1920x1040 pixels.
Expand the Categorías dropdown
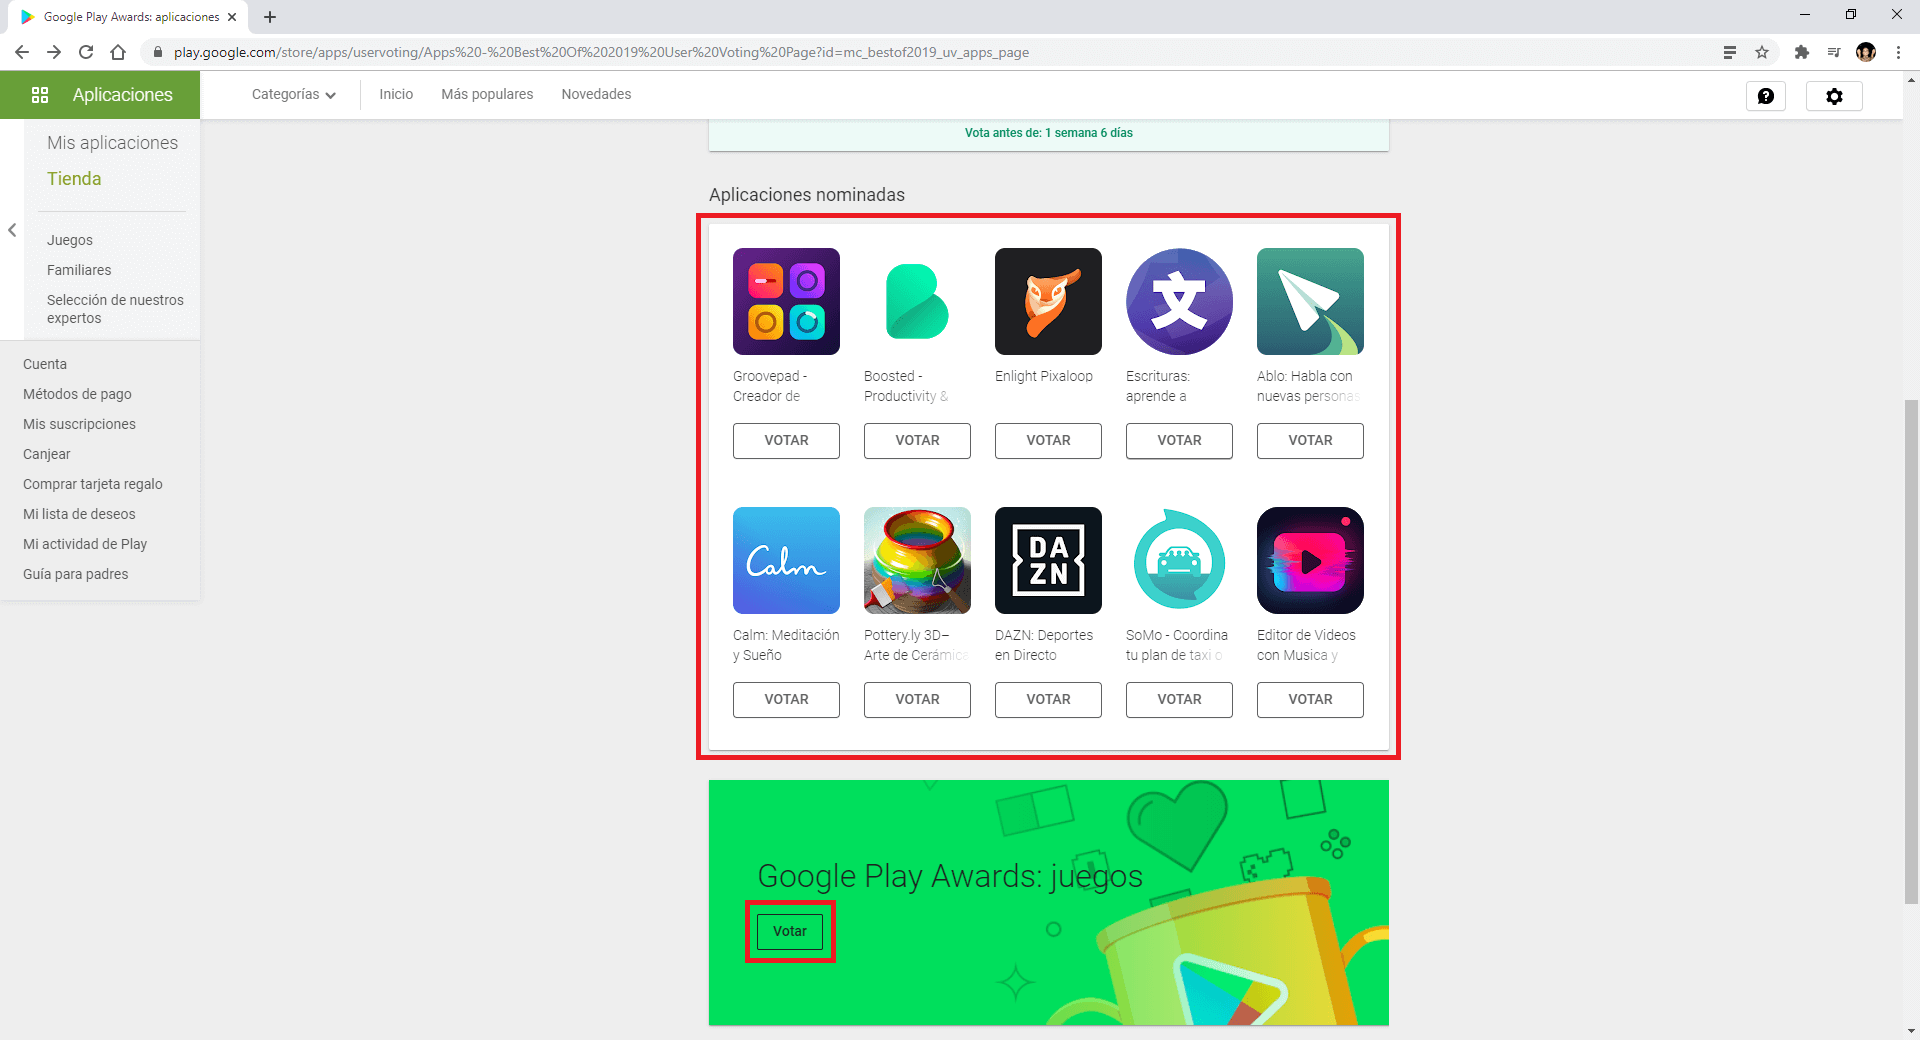293,94
